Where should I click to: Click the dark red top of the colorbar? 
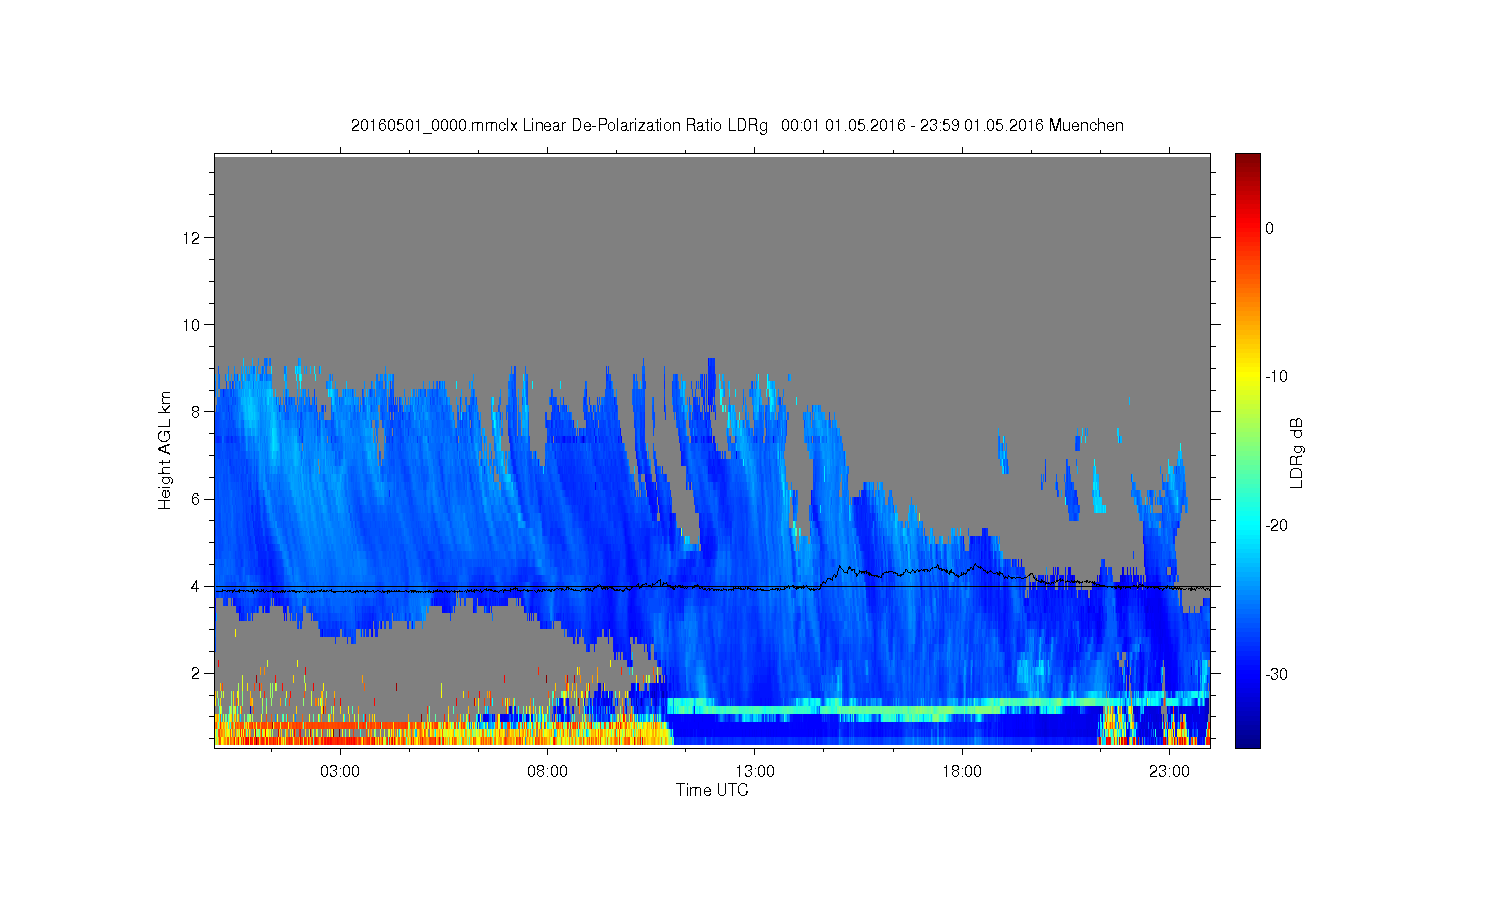click(1247, 162)
